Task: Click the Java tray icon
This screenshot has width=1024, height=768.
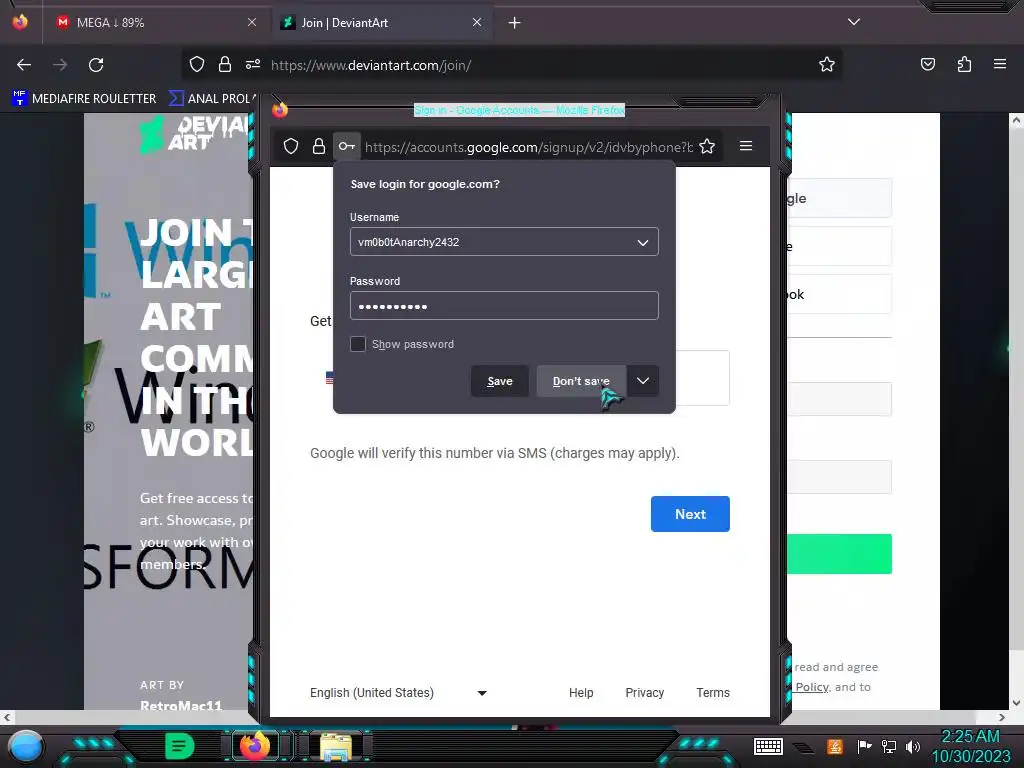Action: [835, 746]
